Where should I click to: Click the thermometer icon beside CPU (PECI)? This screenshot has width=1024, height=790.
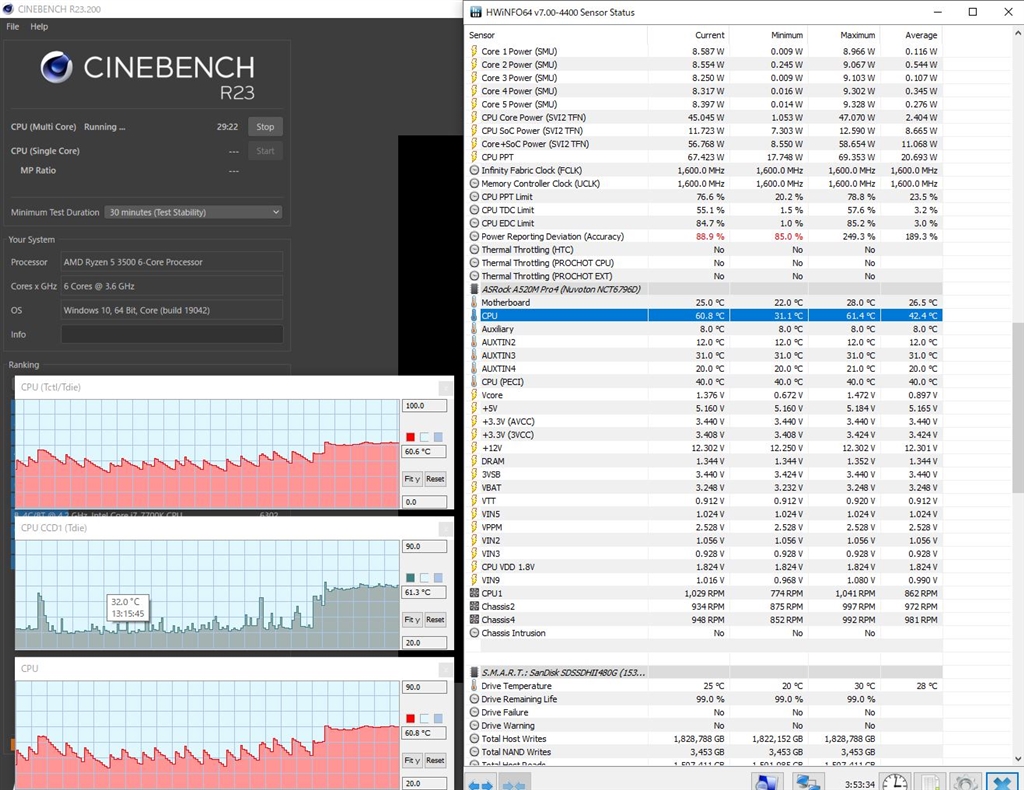(x=474, y=381)
